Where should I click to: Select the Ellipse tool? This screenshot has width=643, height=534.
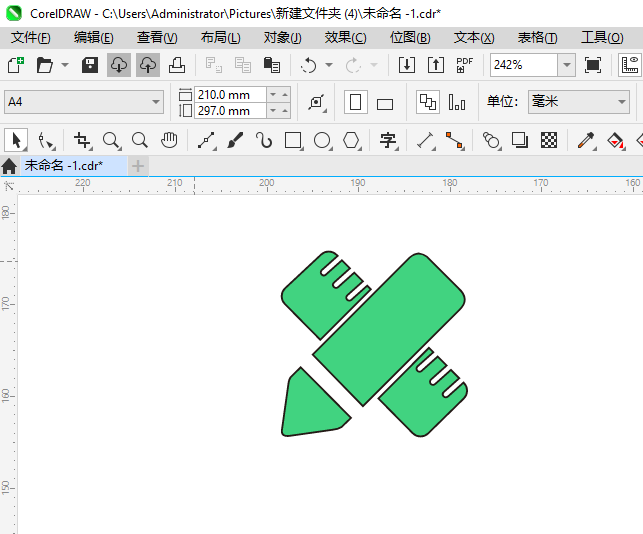[322, 140]
